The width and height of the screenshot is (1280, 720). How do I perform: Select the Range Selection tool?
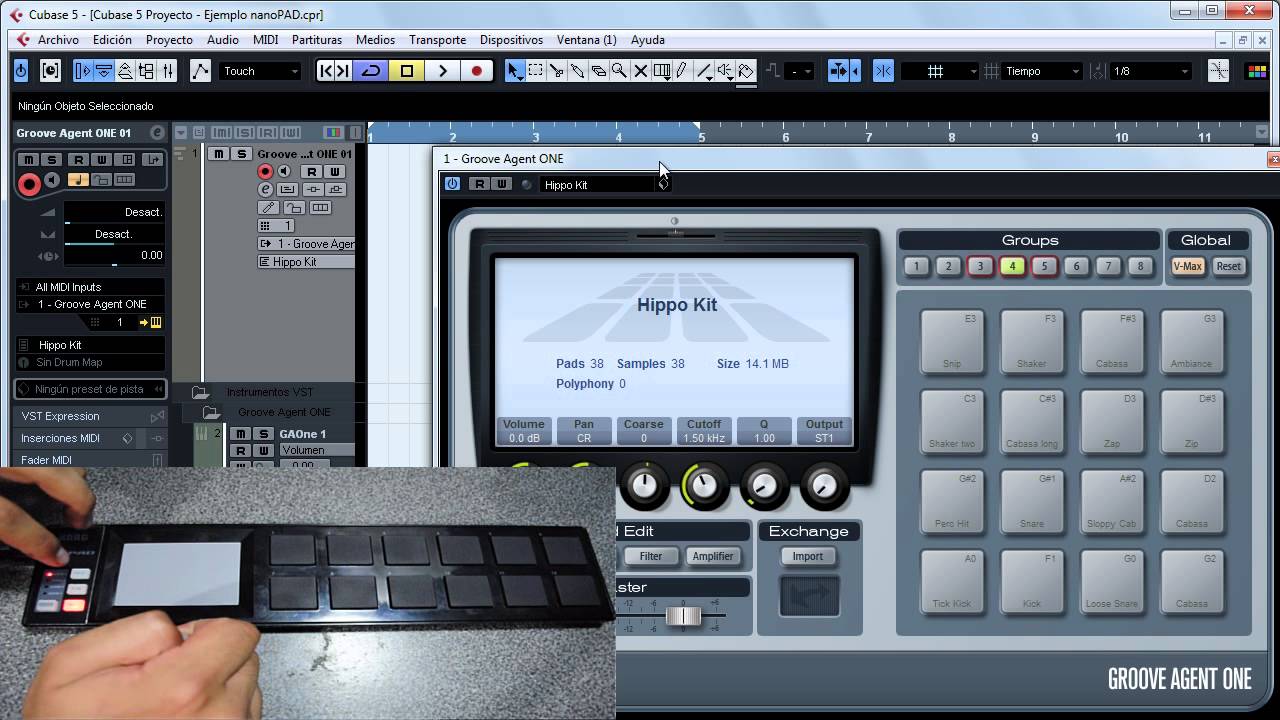pyautogui.click(x=536, y=71)
